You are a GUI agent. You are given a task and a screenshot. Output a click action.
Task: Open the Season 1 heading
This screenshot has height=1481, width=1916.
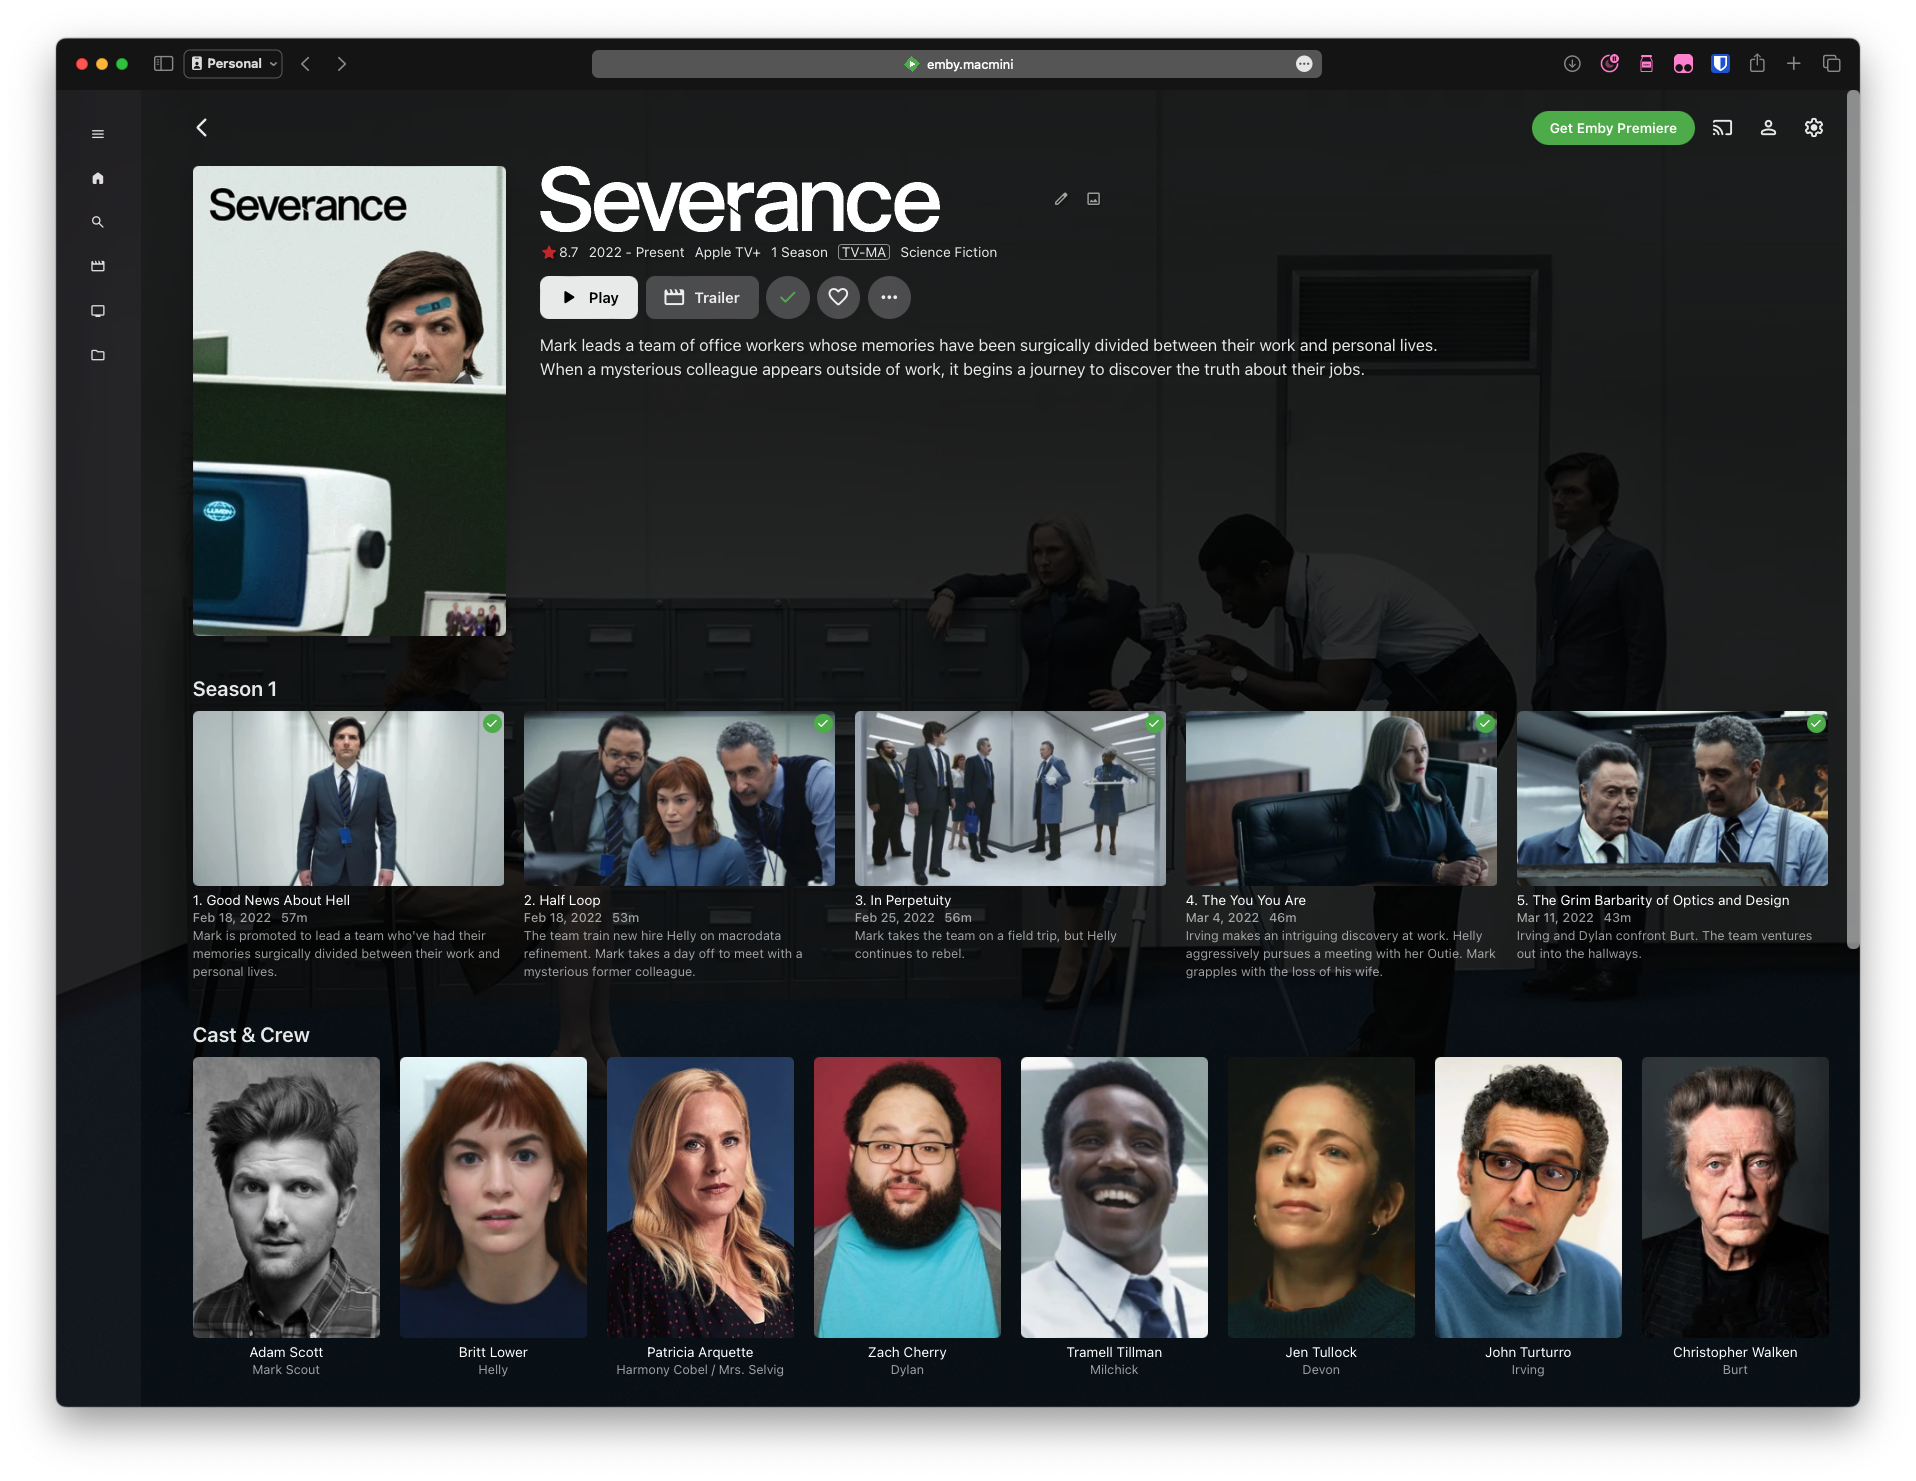click(235, 689)
